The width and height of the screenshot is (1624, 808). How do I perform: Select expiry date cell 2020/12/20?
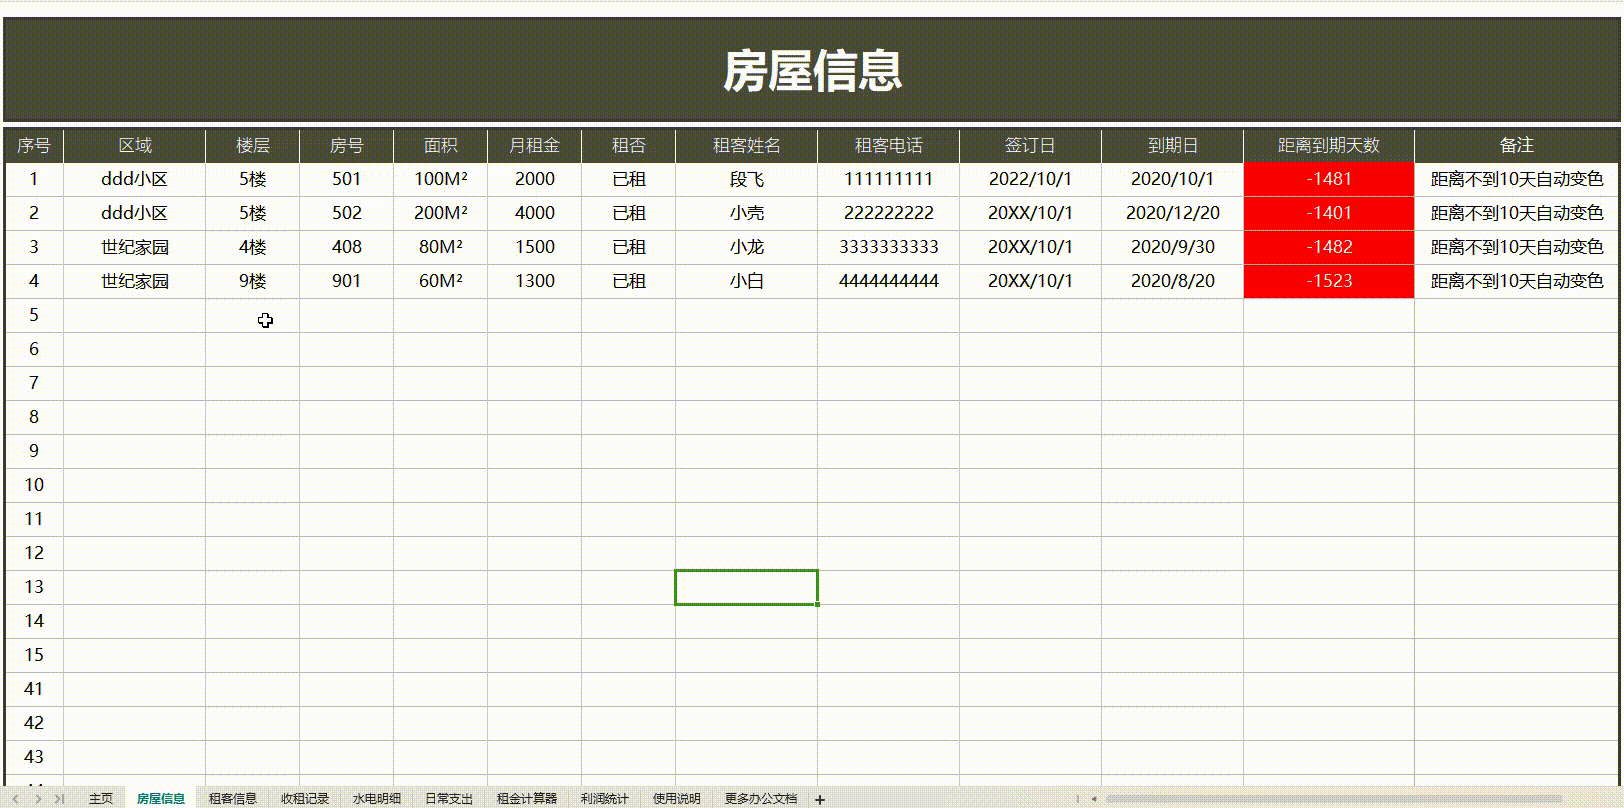pos(1173,214)
